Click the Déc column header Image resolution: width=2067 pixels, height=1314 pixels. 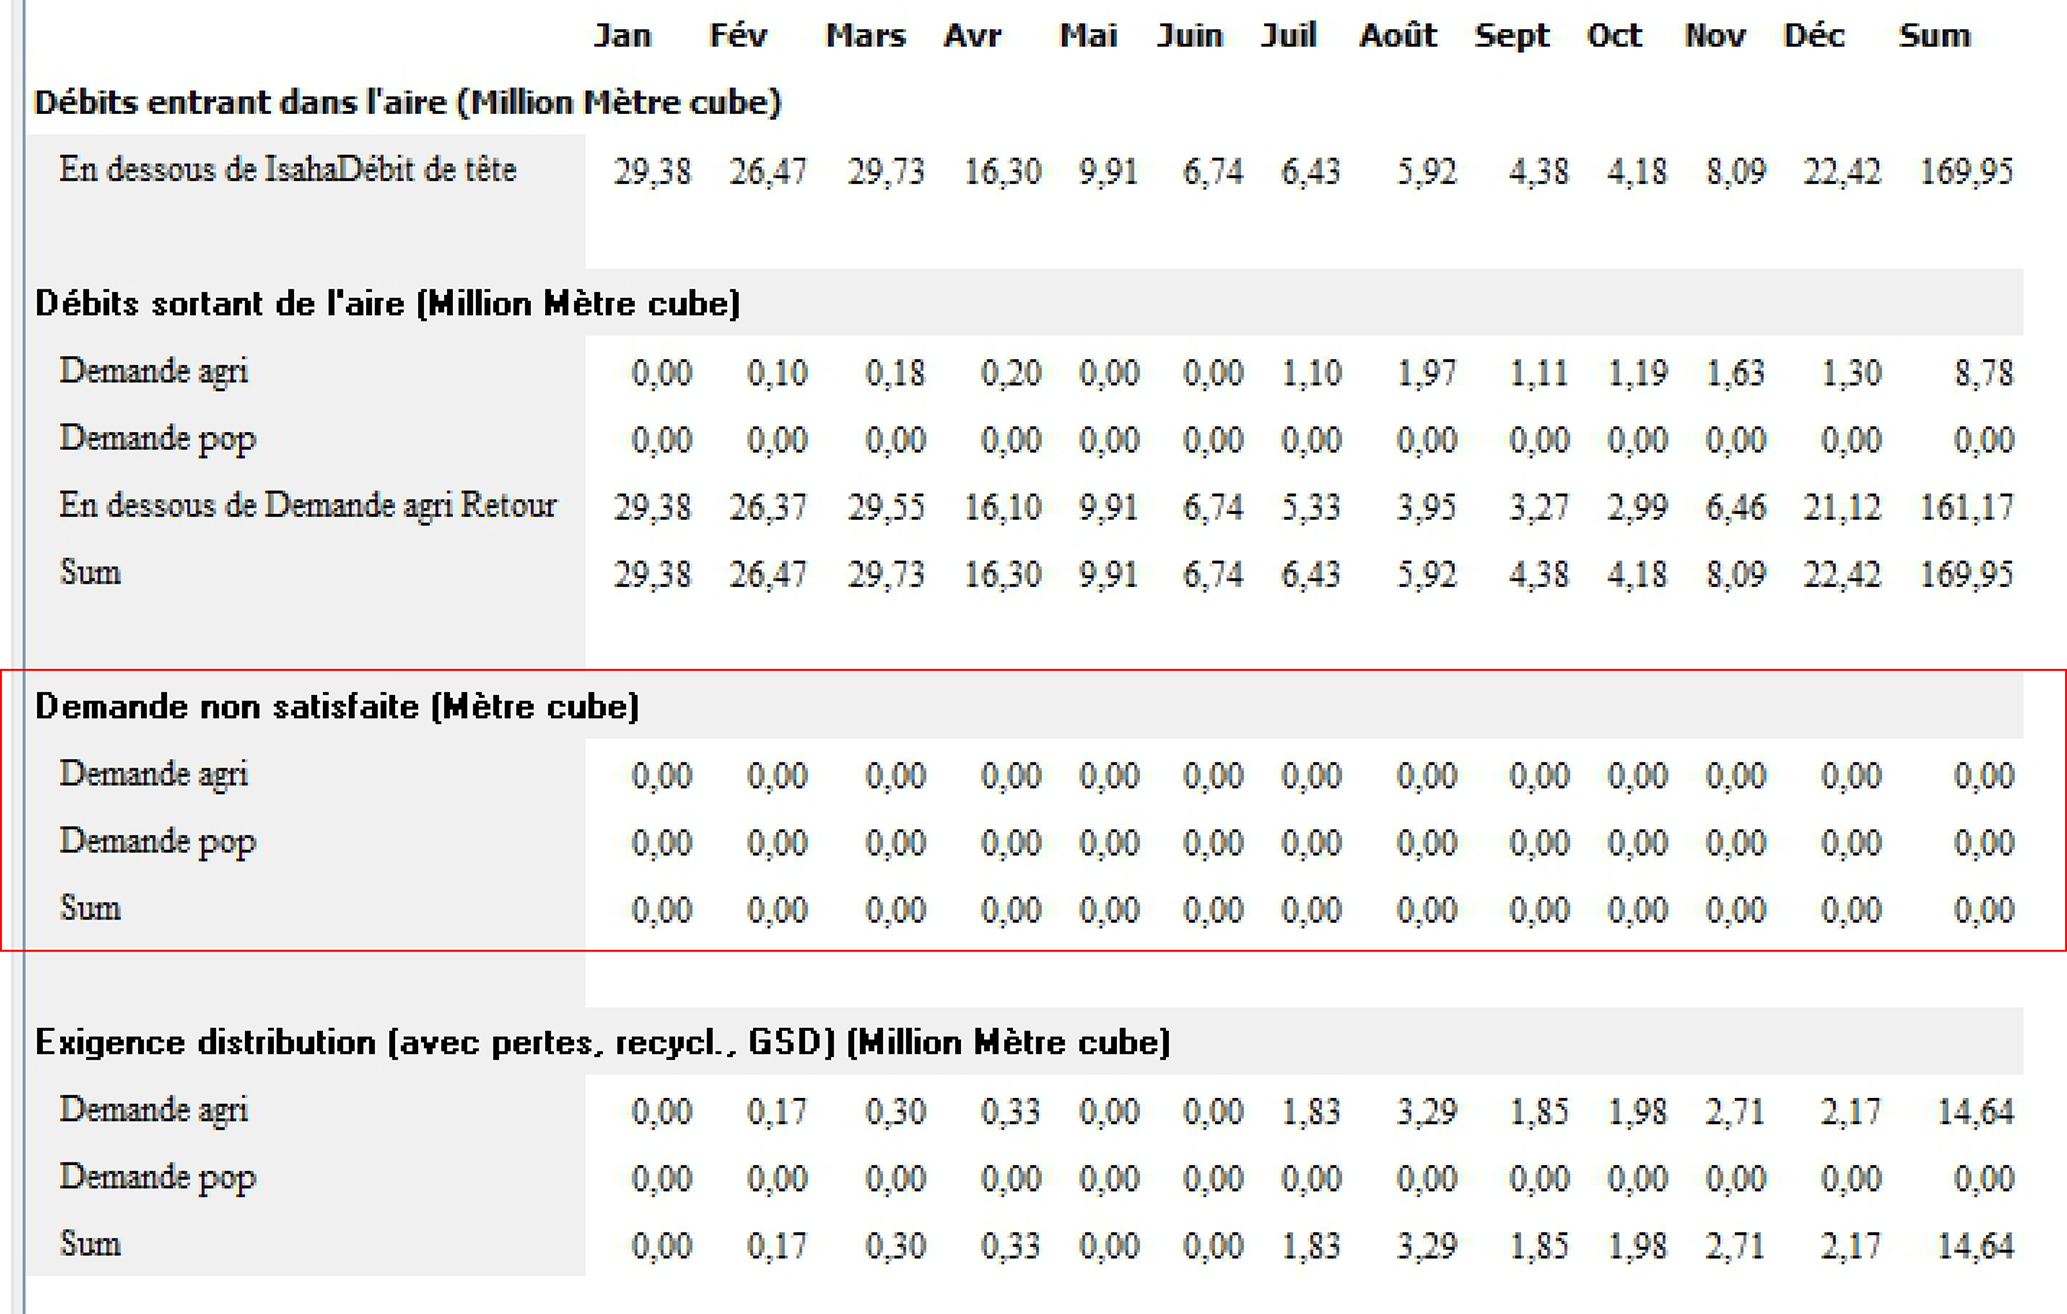(x=1812, y=36)
